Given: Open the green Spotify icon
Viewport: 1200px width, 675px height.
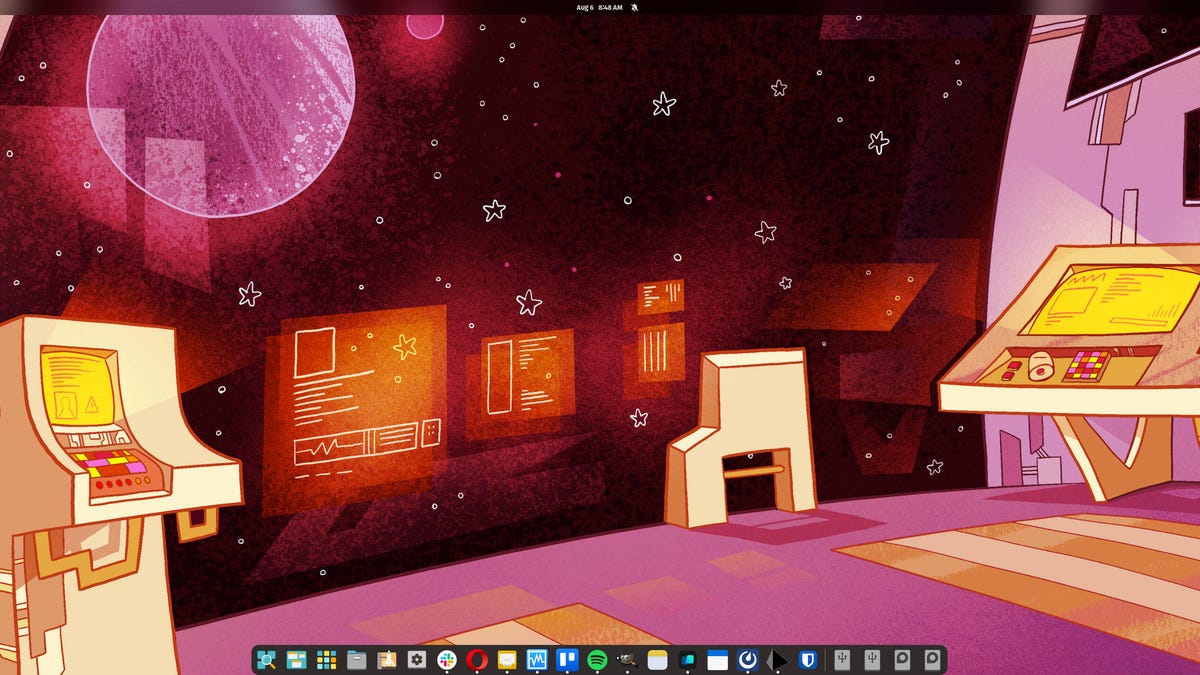Looking at the screenshot, I should (597, 660).
